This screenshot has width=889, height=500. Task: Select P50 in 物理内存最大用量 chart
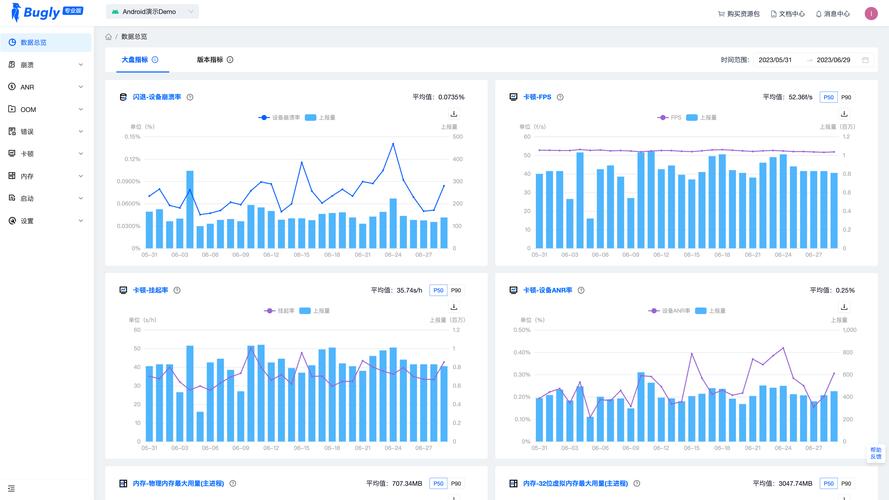pos(438,484)
